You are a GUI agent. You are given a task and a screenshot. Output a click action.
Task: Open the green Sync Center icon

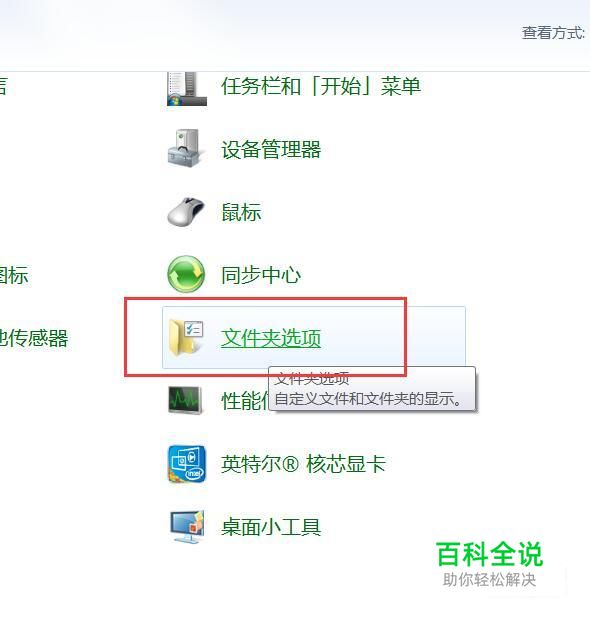186,274
